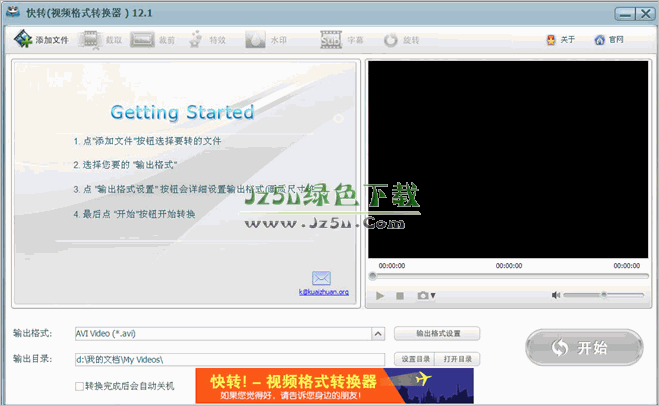
Task: Visit the 官网 home icon
Action: [x=599, y=40]
